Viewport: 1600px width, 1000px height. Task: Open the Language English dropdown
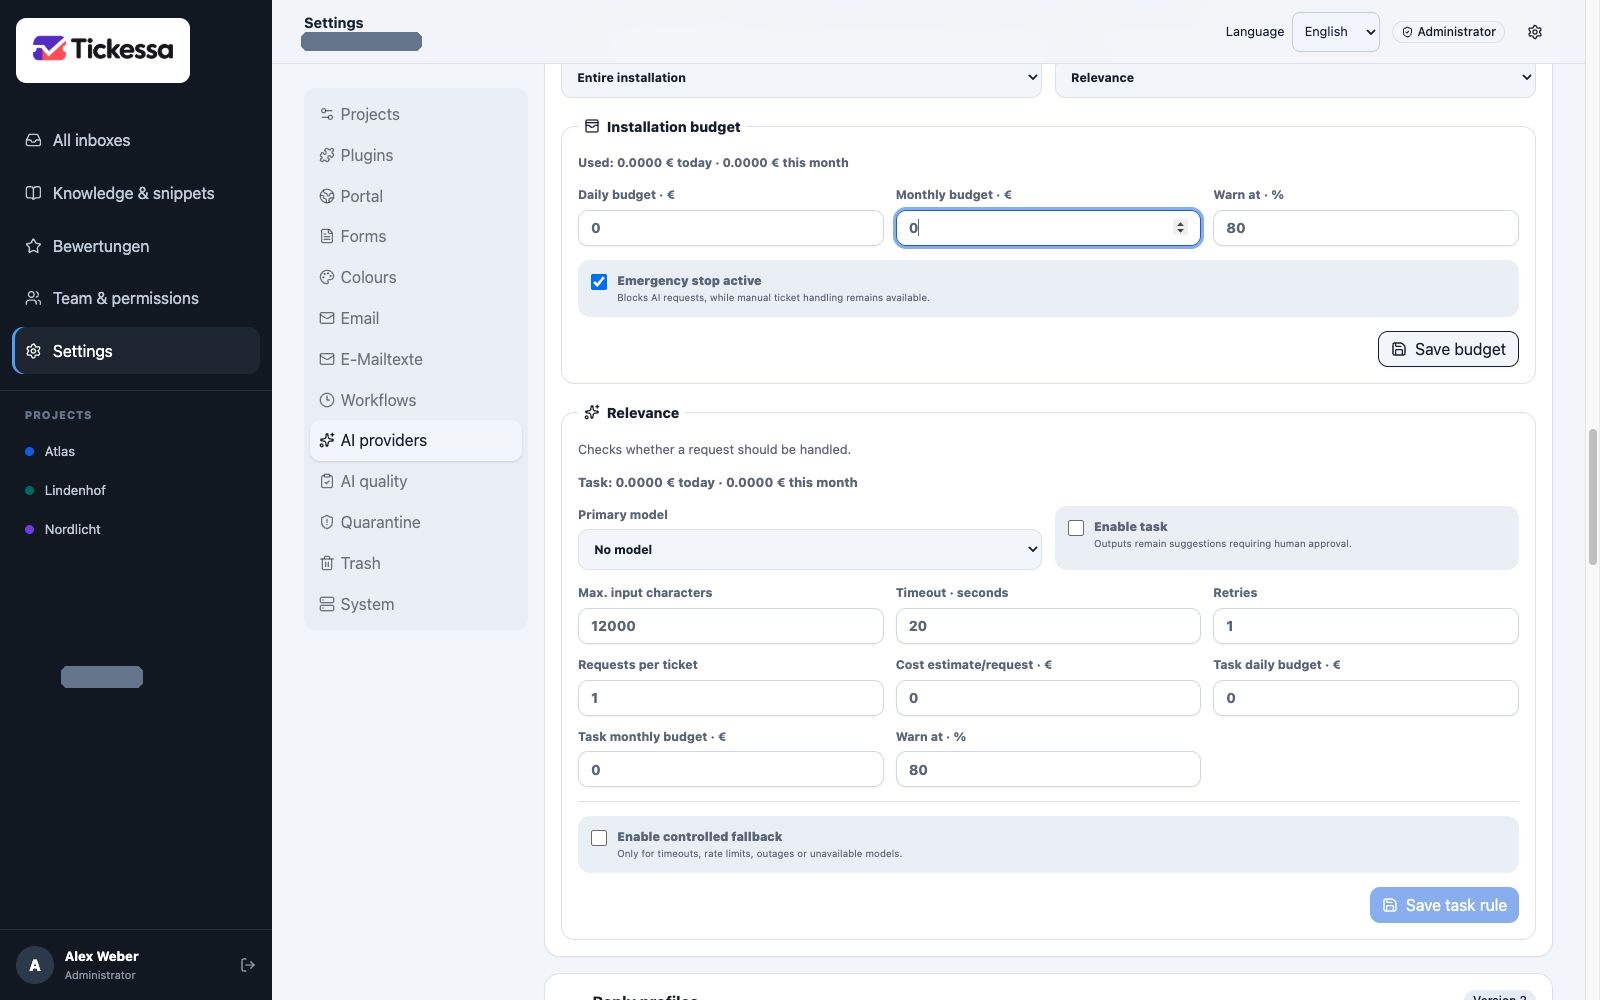1336,32
